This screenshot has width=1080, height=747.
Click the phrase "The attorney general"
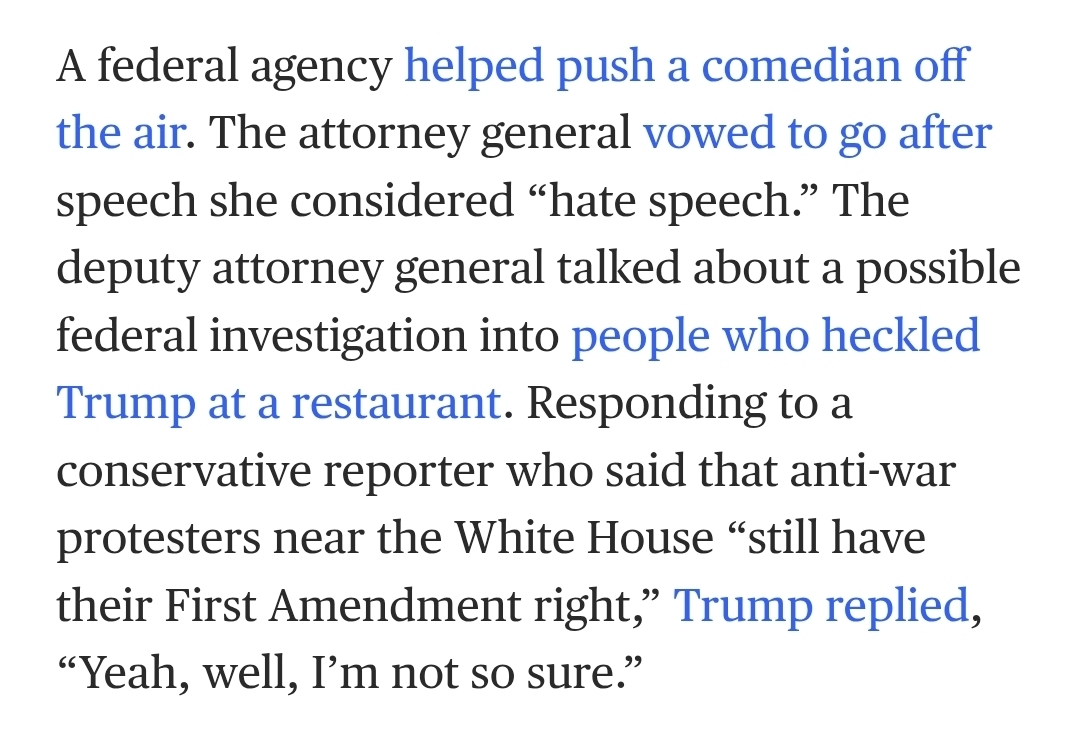(x=419, y=133)
